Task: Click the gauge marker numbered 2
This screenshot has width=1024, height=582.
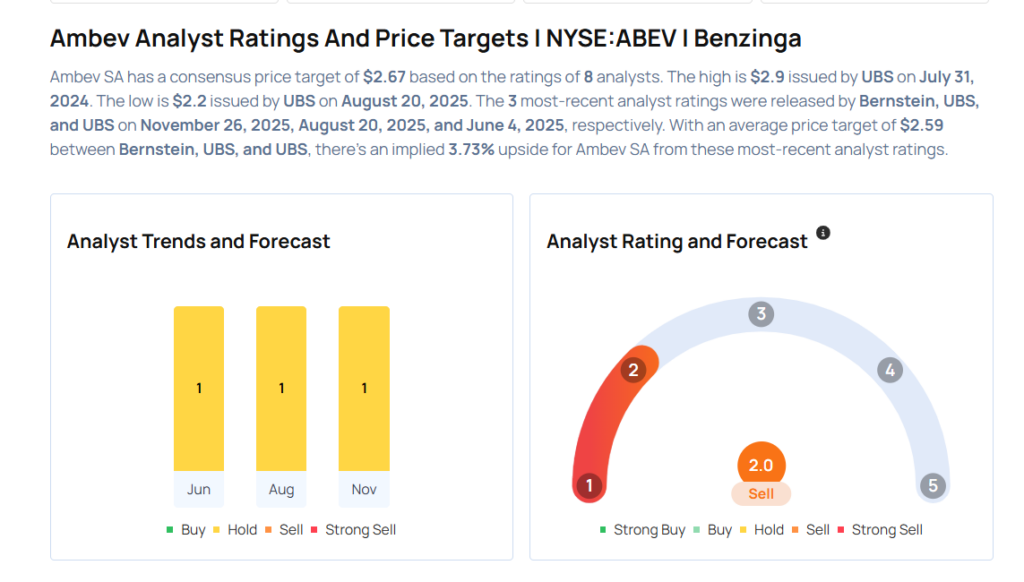Action: point(632,371)
